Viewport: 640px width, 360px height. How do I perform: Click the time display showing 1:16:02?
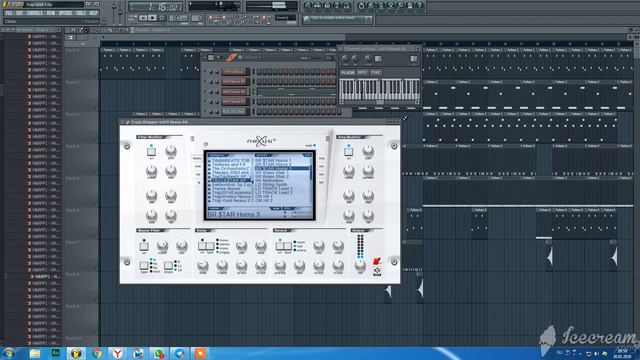(x=155, y=7)
